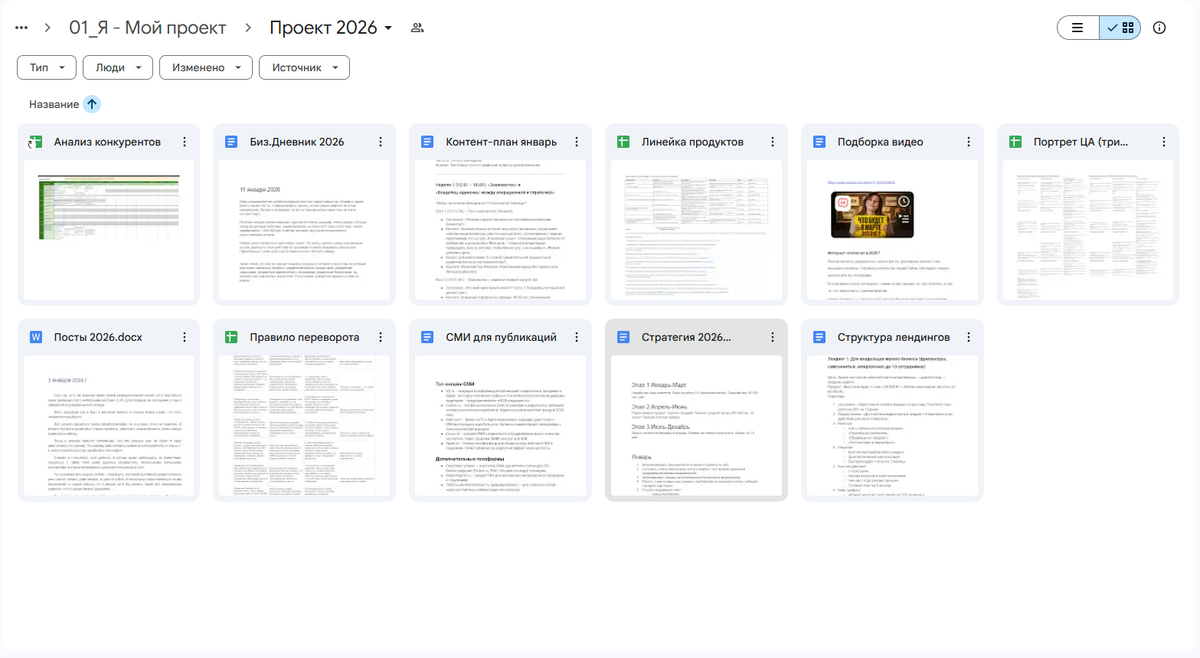Click the Sheets icon on Линейка продуктов
Image resolution: width=1200 pixels, height=658 pixels.
click(x=623, y=142)
